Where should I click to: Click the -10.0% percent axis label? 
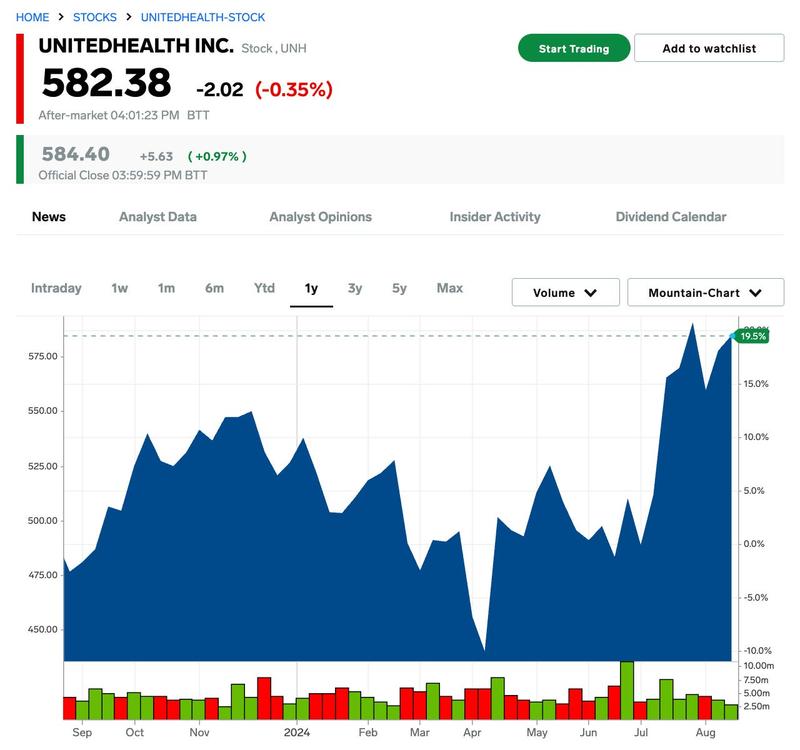point(757,651)
